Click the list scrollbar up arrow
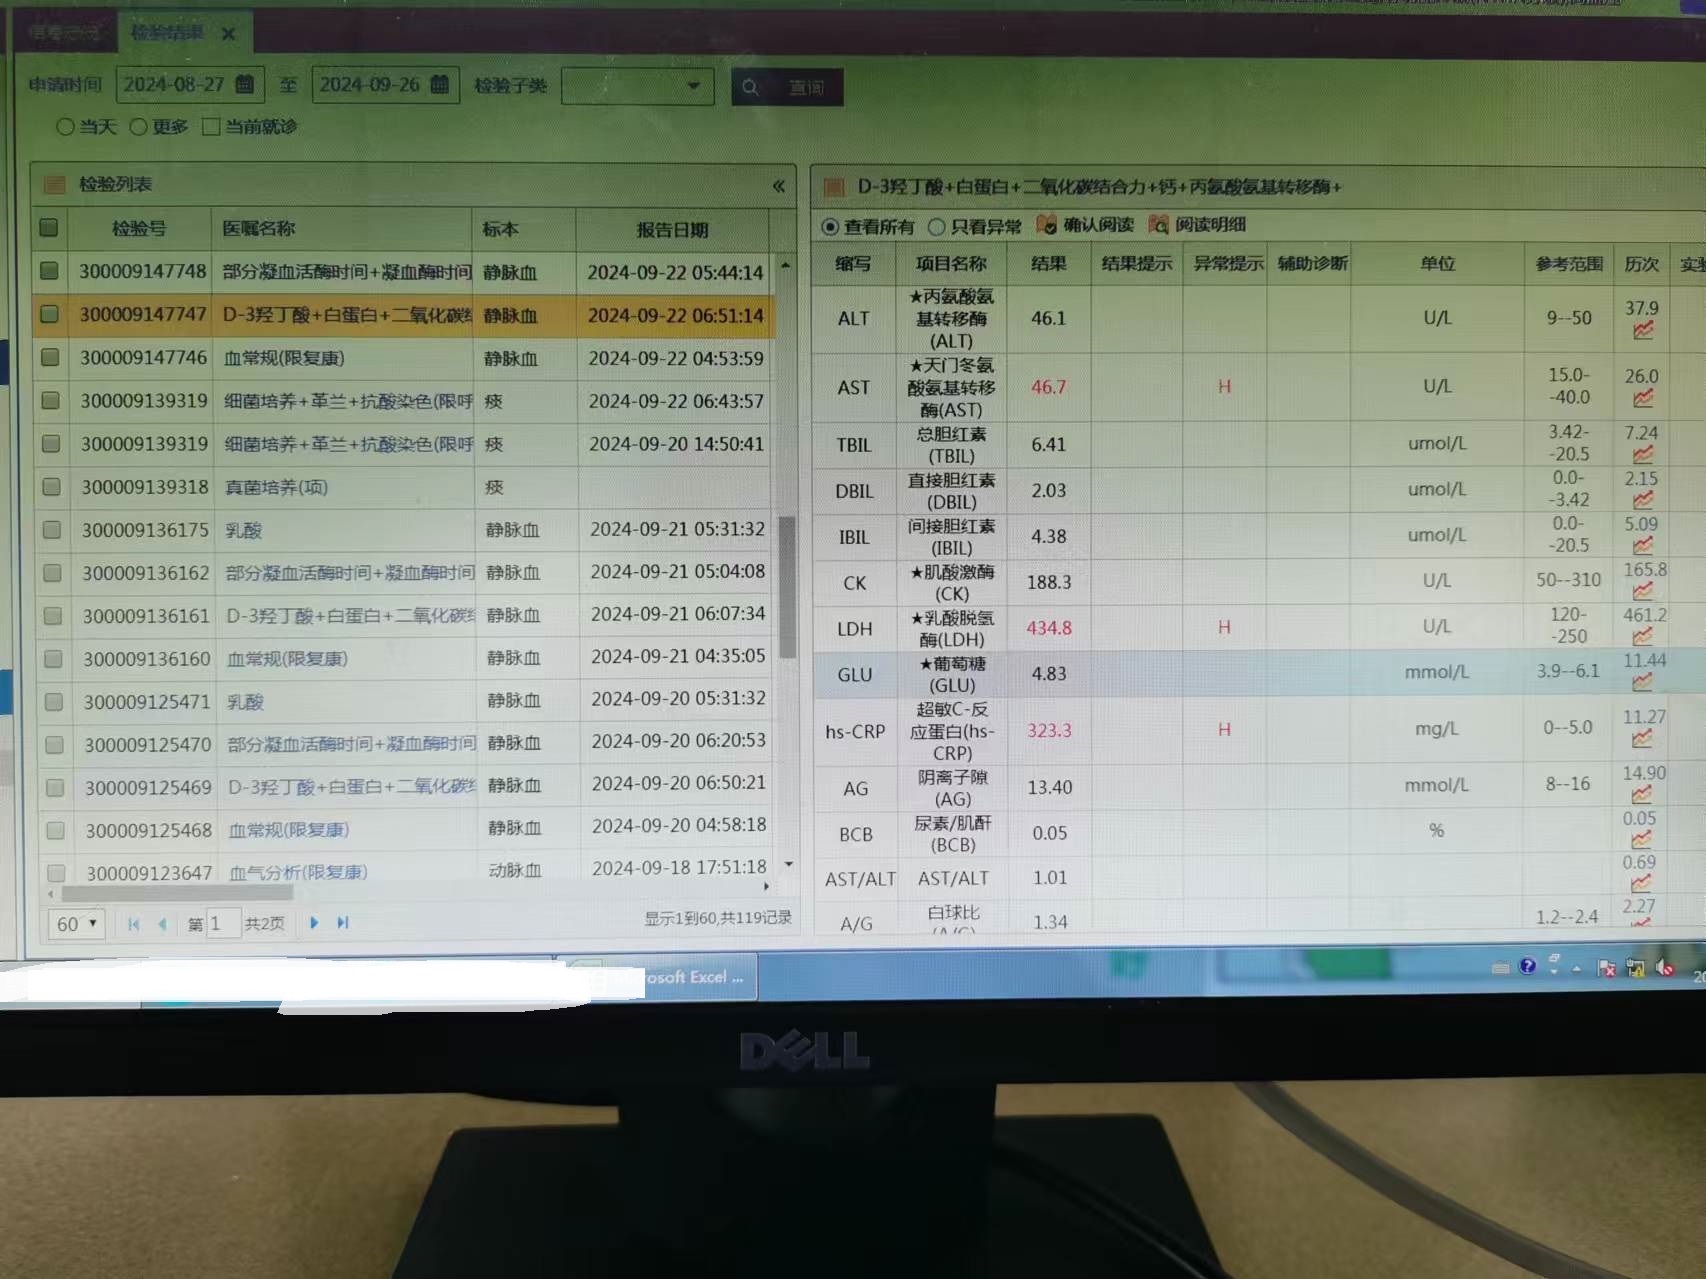Image resolution: width=1706 pixels, height=1279 pixels. tap(786, 266)
